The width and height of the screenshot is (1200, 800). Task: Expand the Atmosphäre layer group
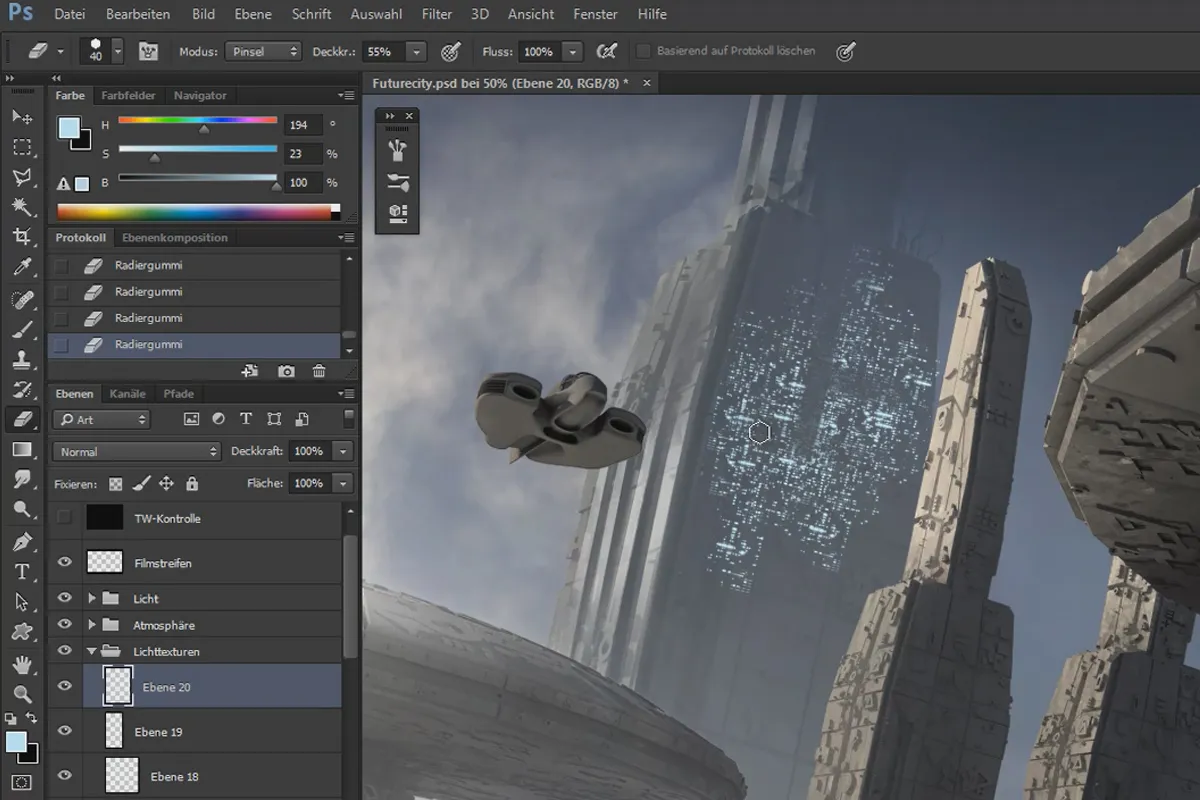(x=92, y=624)
